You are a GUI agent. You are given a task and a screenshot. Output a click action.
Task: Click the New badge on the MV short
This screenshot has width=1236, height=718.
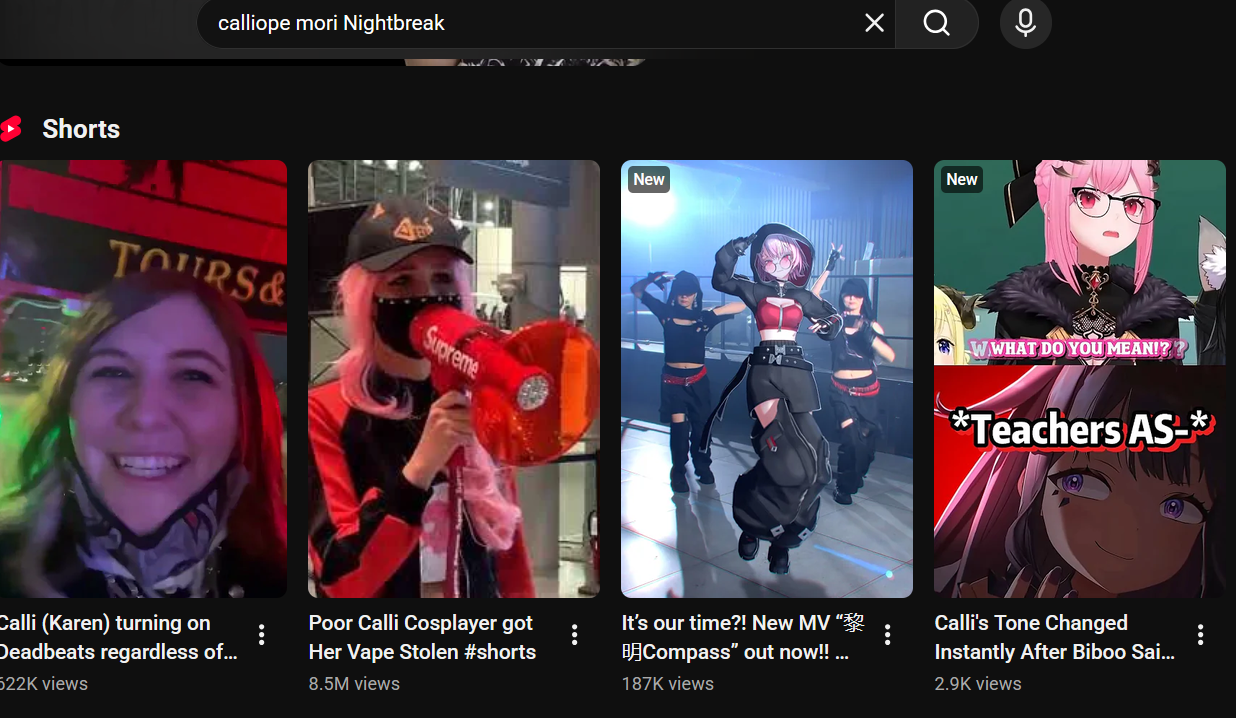click(649, 179)
